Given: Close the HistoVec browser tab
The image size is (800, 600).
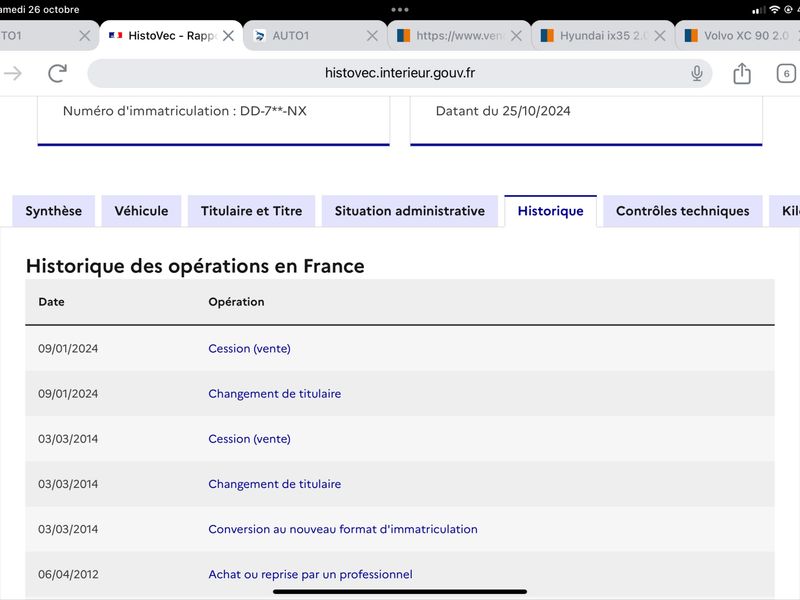Looking at the screenshot, I should (229, 36).
